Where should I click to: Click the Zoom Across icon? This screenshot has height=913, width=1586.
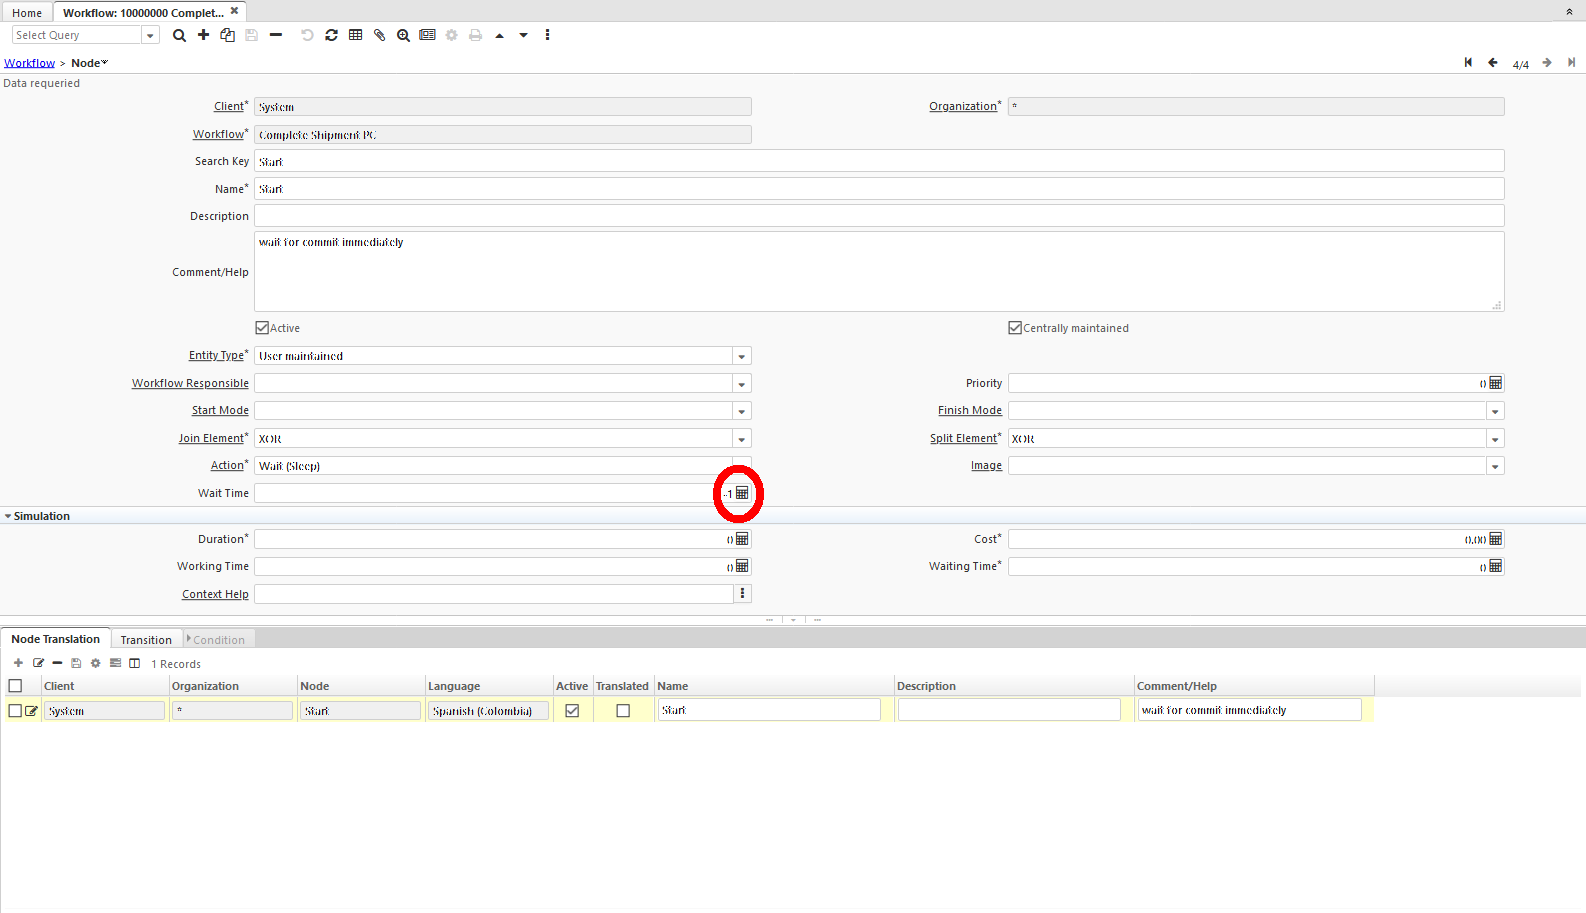403,35
